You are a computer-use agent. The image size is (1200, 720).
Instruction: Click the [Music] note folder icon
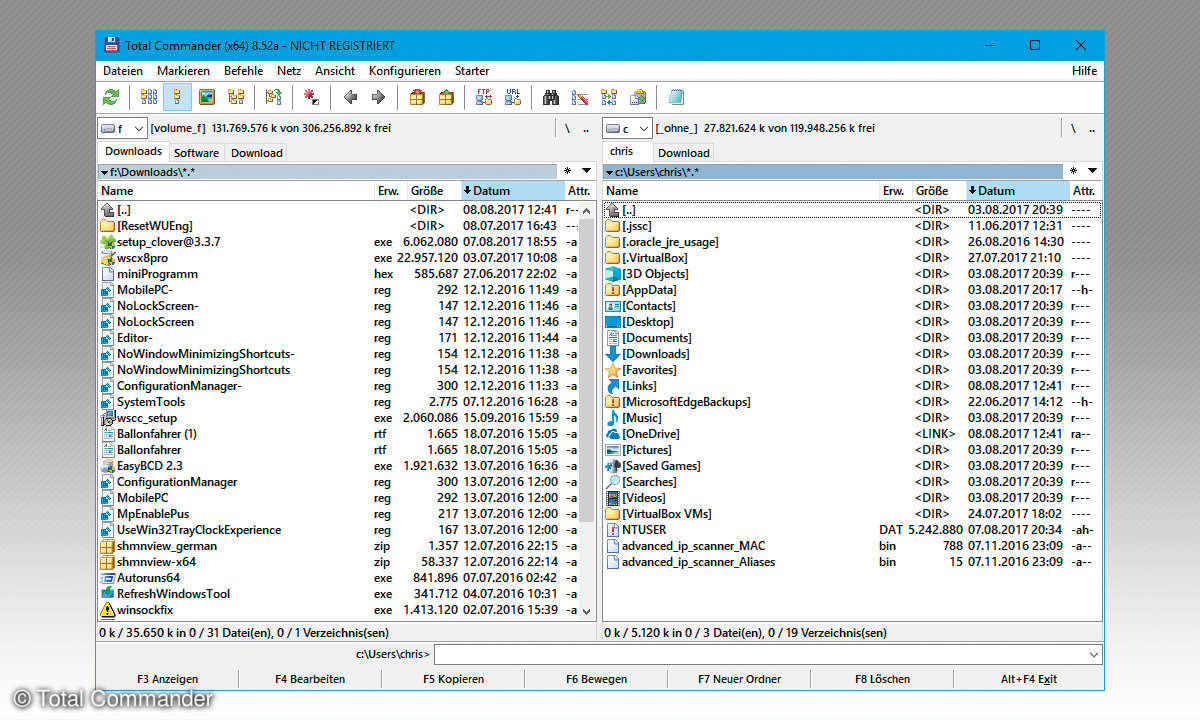tap(613, 418)
